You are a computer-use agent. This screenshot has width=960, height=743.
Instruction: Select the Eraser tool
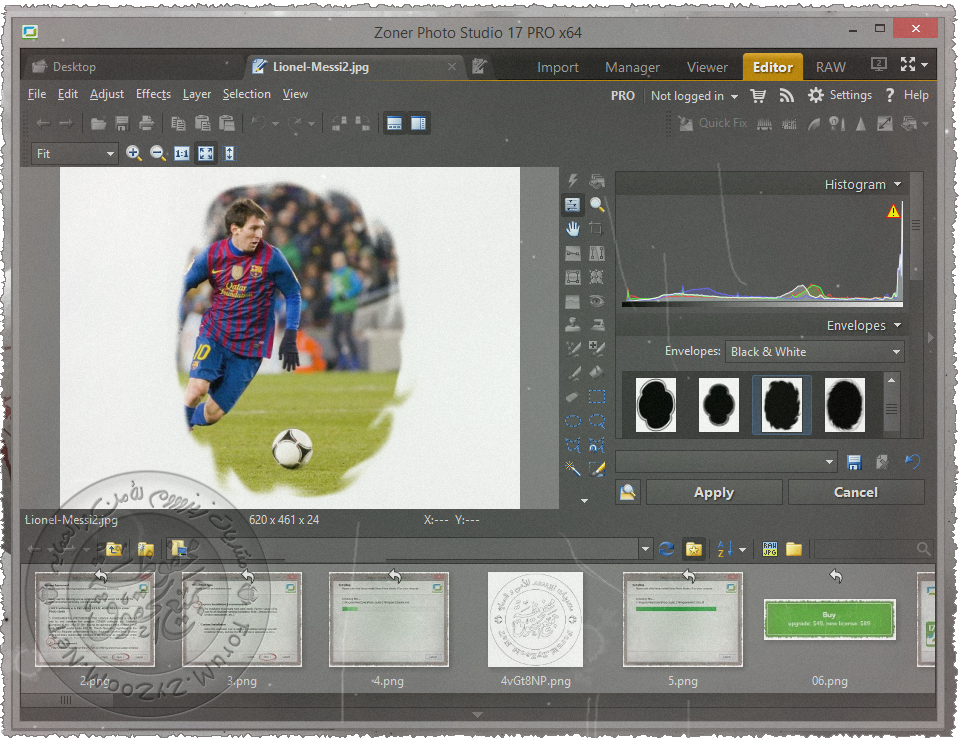[572, 397]
